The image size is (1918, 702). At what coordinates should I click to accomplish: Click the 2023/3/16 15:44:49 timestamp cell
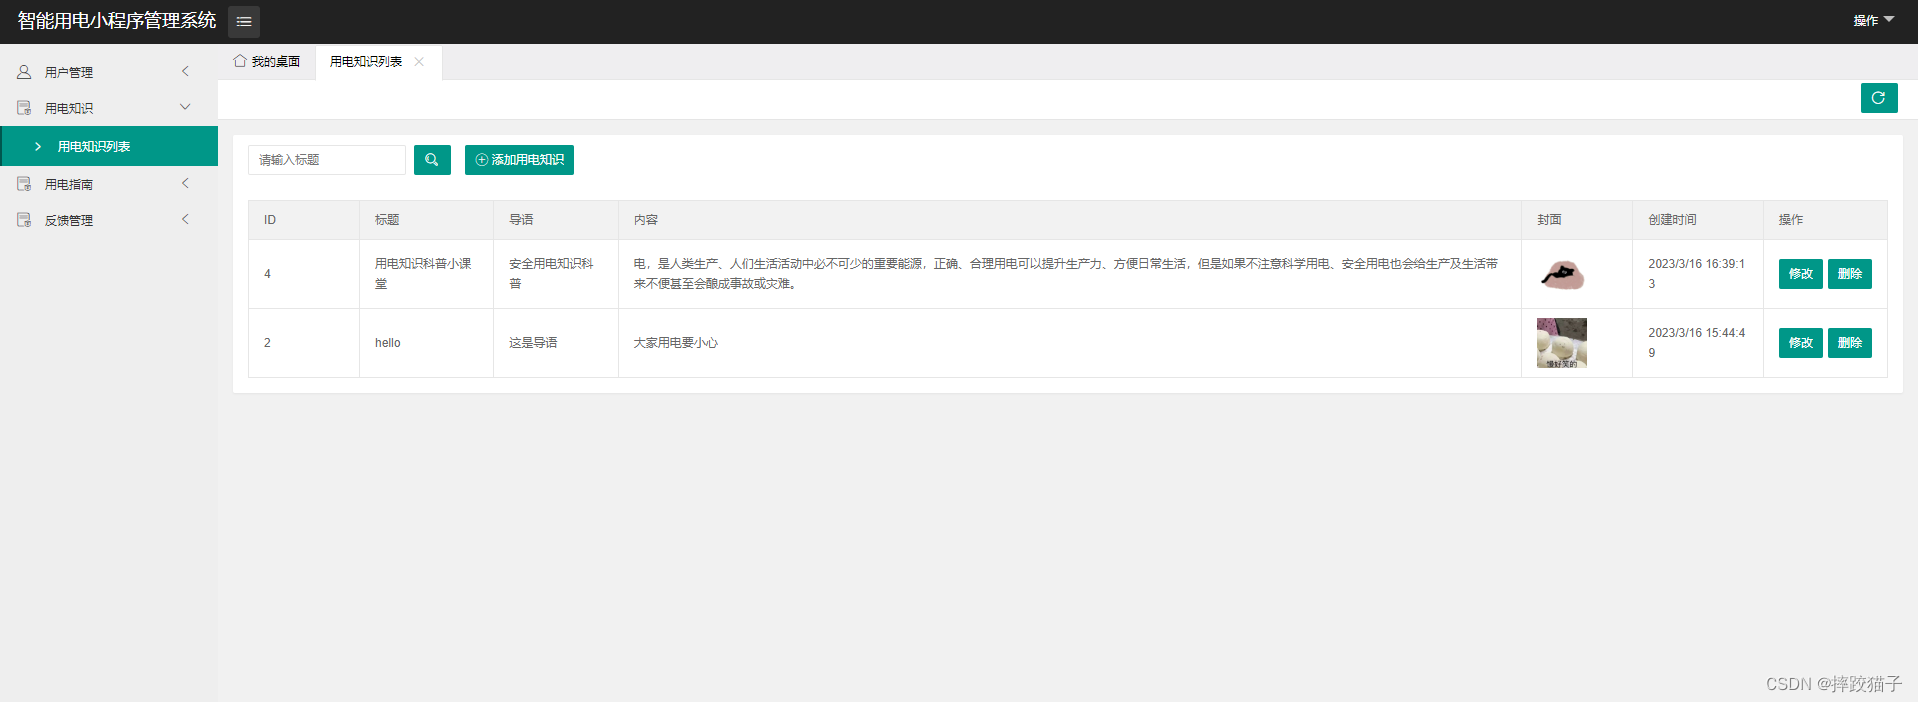click(x=1698, y=343)
